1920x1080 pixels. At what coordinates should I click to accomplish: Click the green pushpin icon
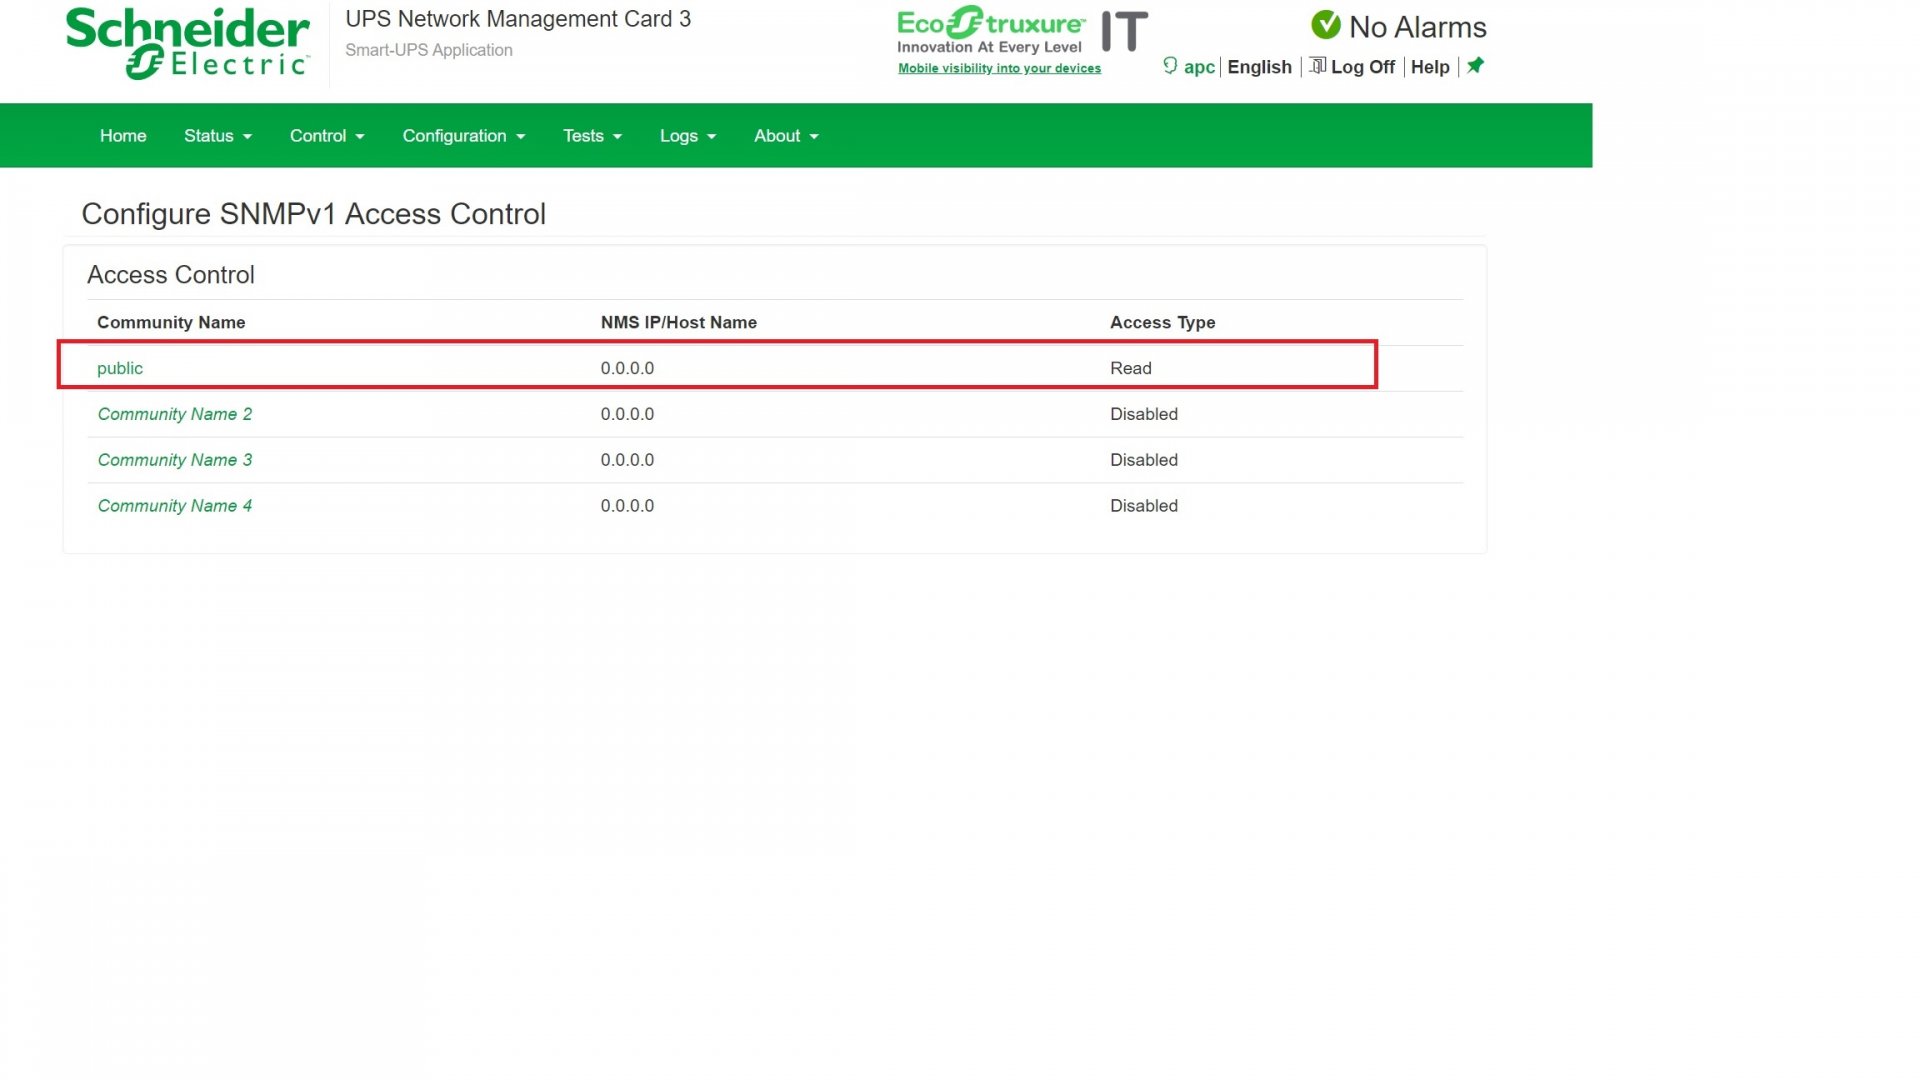coord(1475,66)
